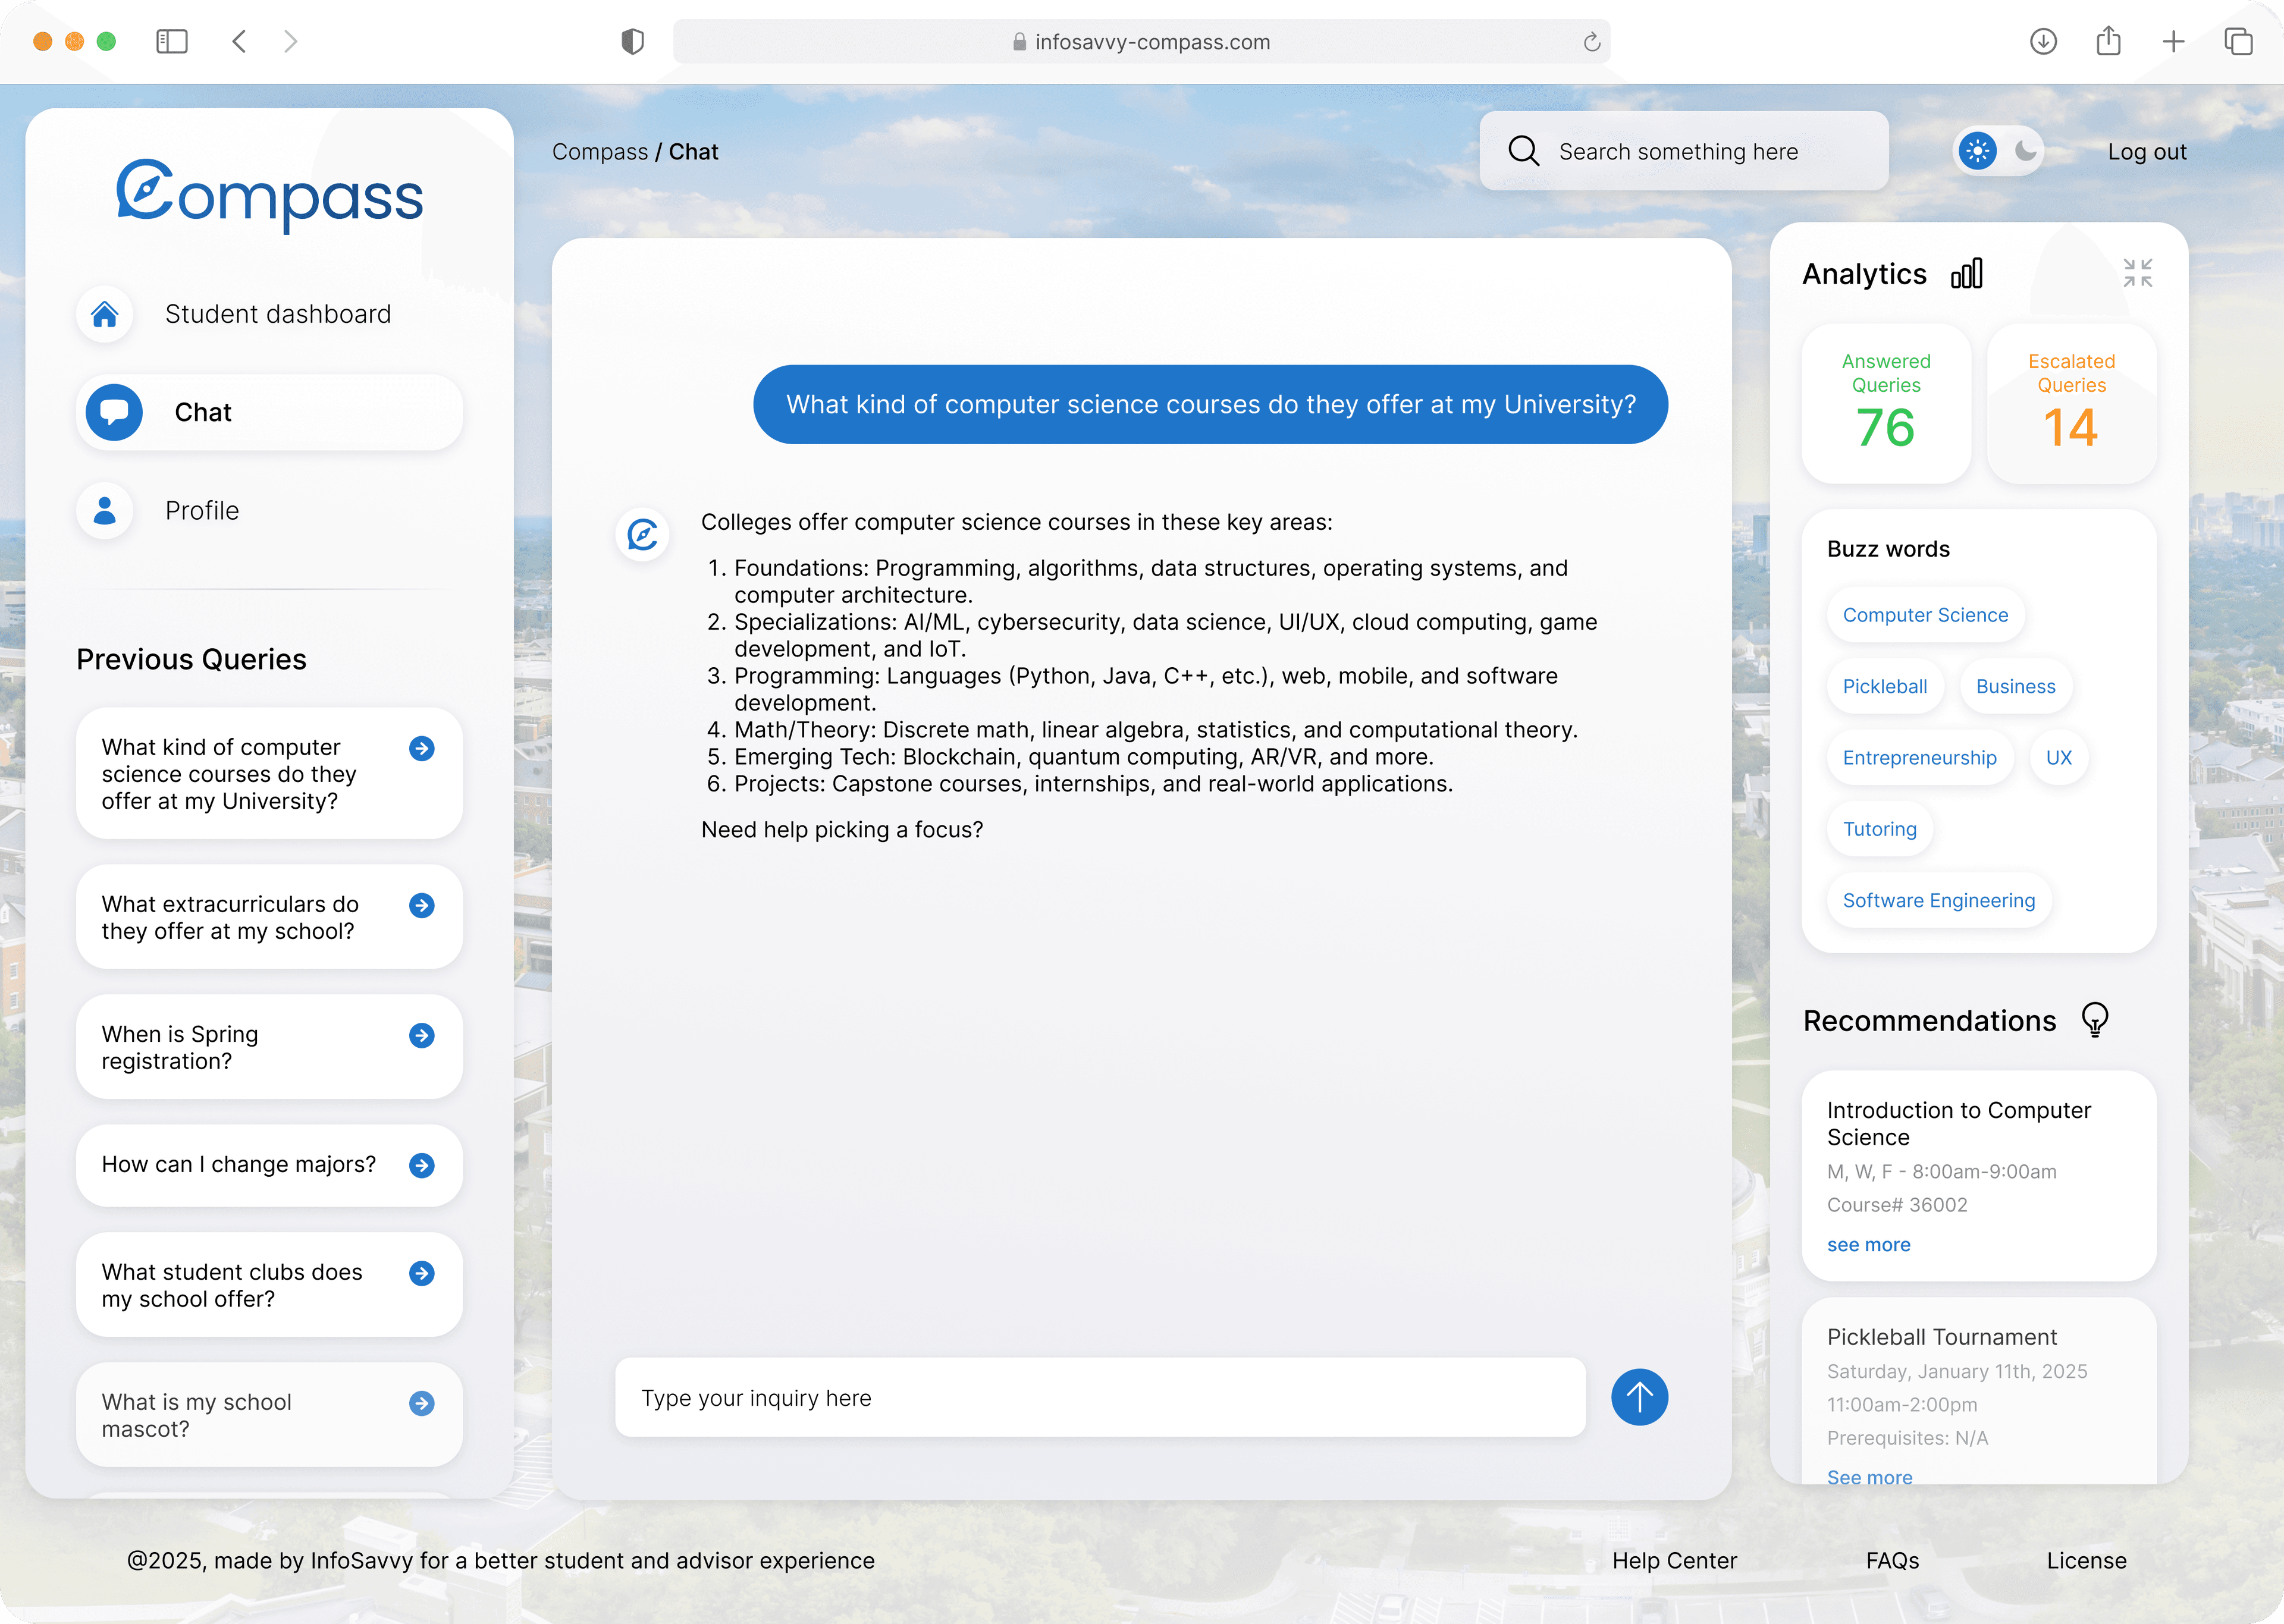The image size is (2284, 1624).
Task: Click the Student dashboard home icon
Action: click(x=105, y=314)
